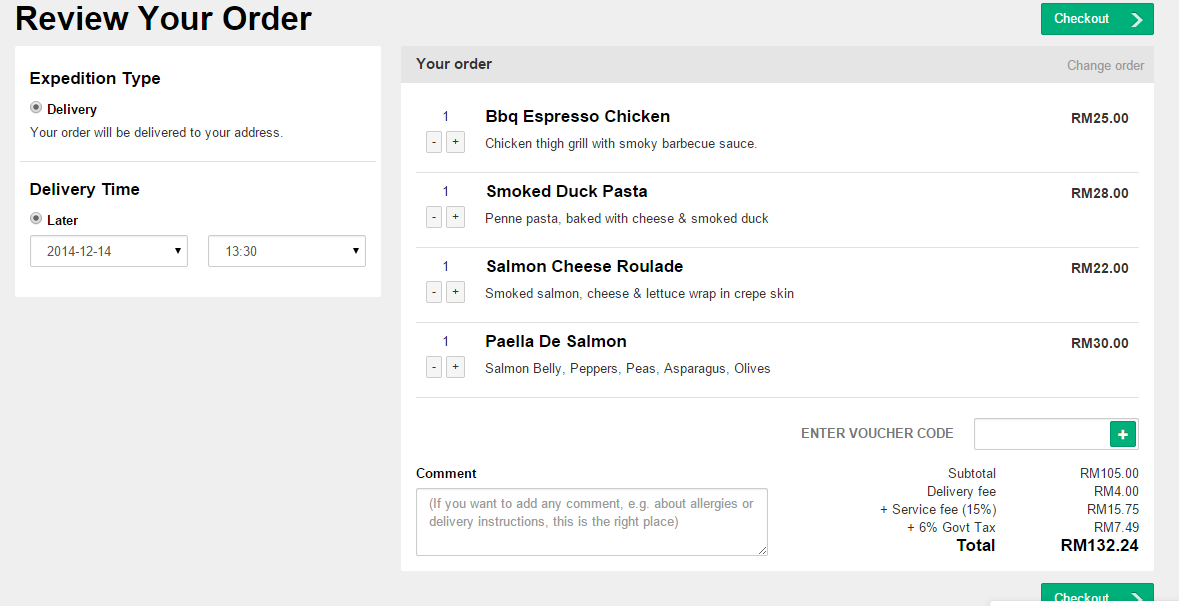Increase Paella De Salmon quantity
This screenshot has height=606, width=1179.
455,367
